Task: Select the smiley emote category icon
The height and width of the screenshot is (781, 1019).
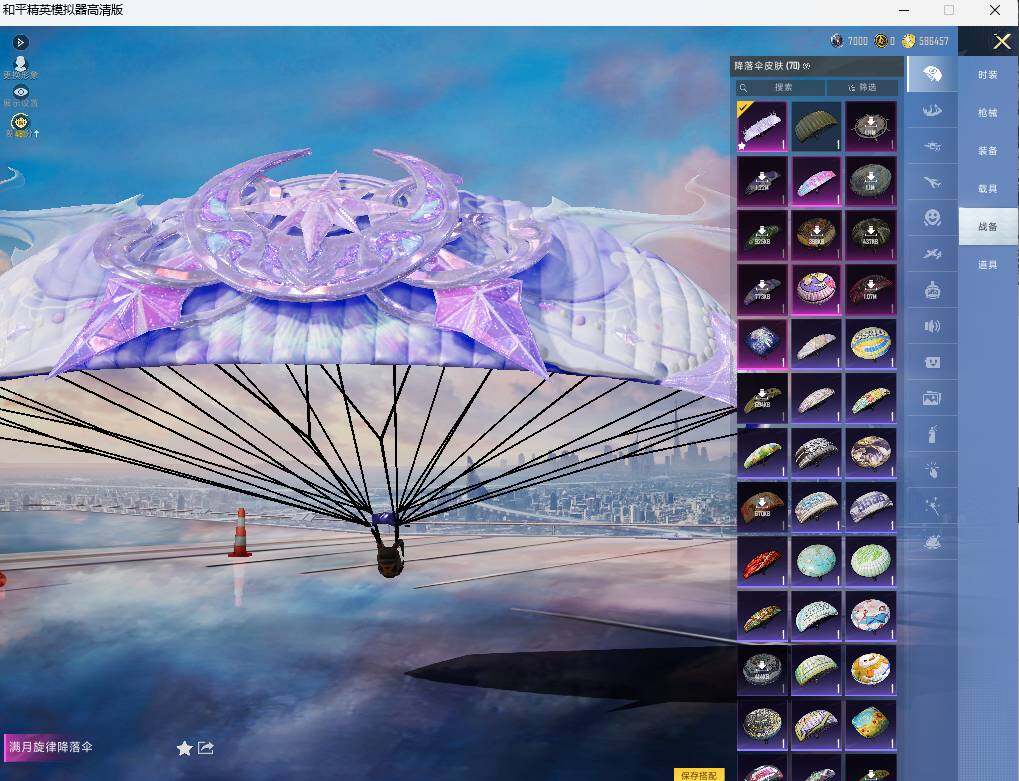Action: (x=932, y=218)
